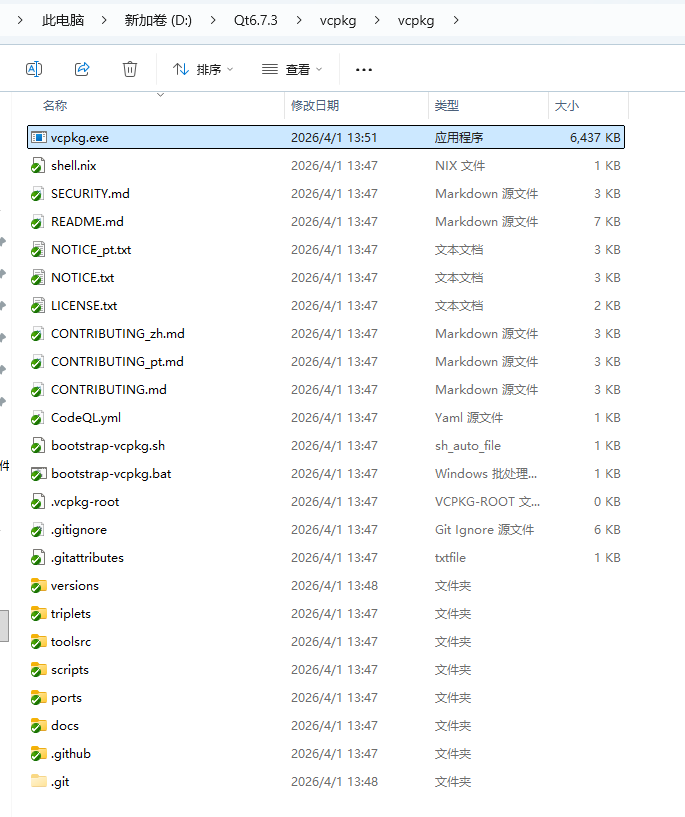The width and height of the screenshot is (685, 817).
Task: Click the NOTICE.txt file icon
Action: 38,278
